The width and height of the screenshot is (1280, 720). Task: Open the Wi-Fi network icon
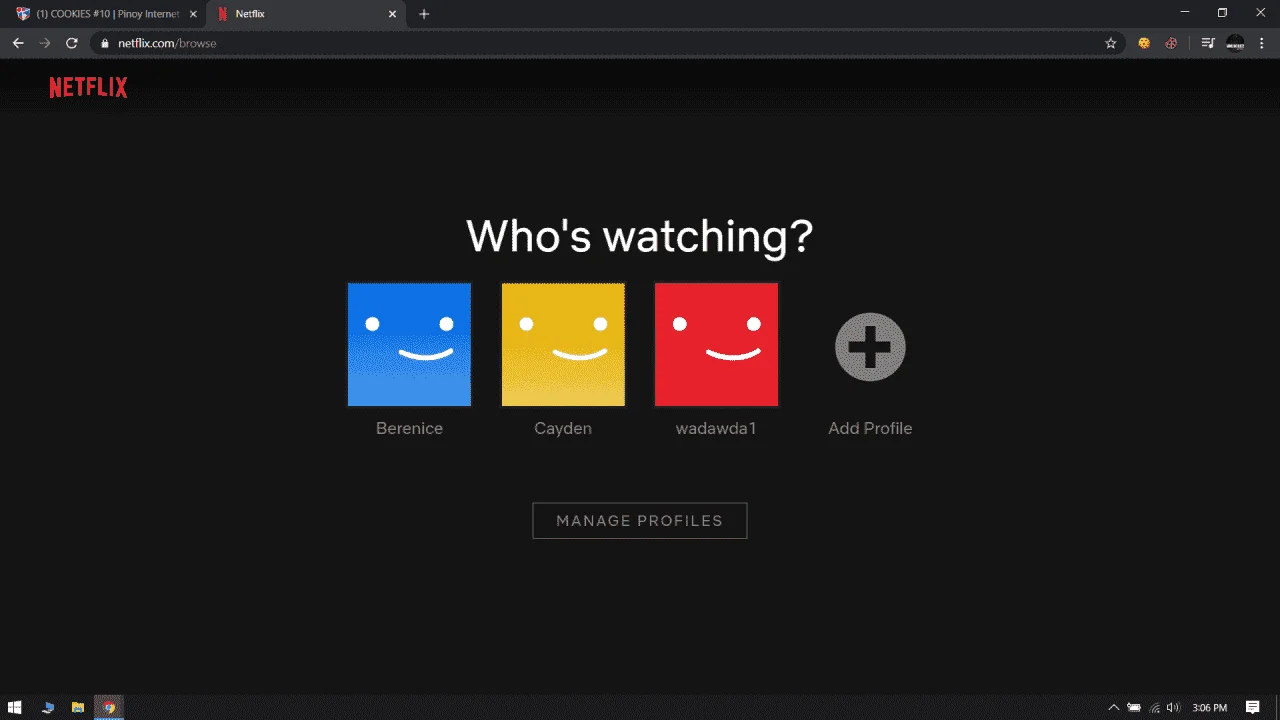(1155, 708)
